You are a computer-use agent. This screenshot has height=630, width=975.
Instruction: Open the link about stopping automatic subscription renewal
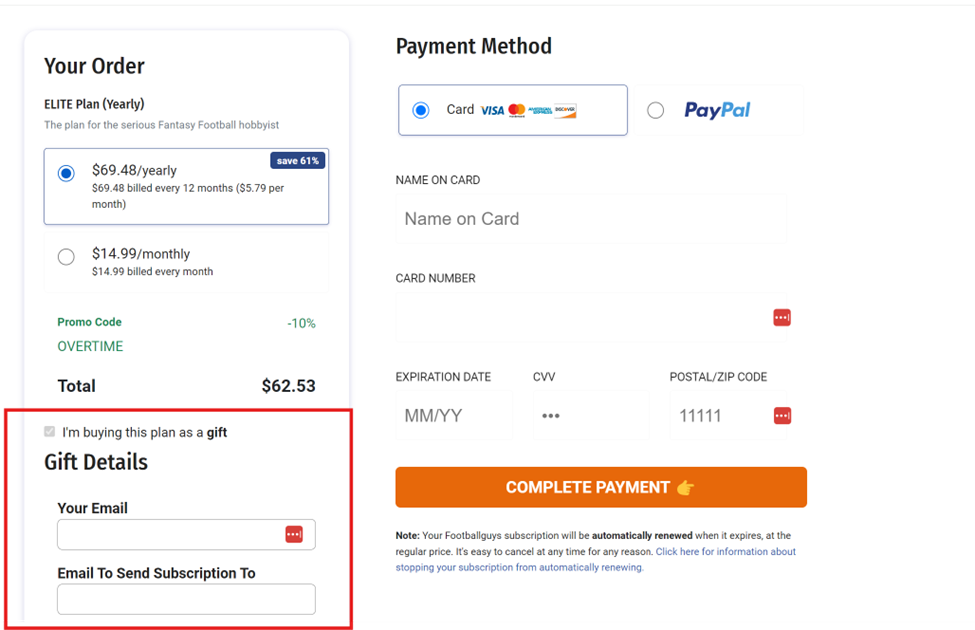point(596,559)
